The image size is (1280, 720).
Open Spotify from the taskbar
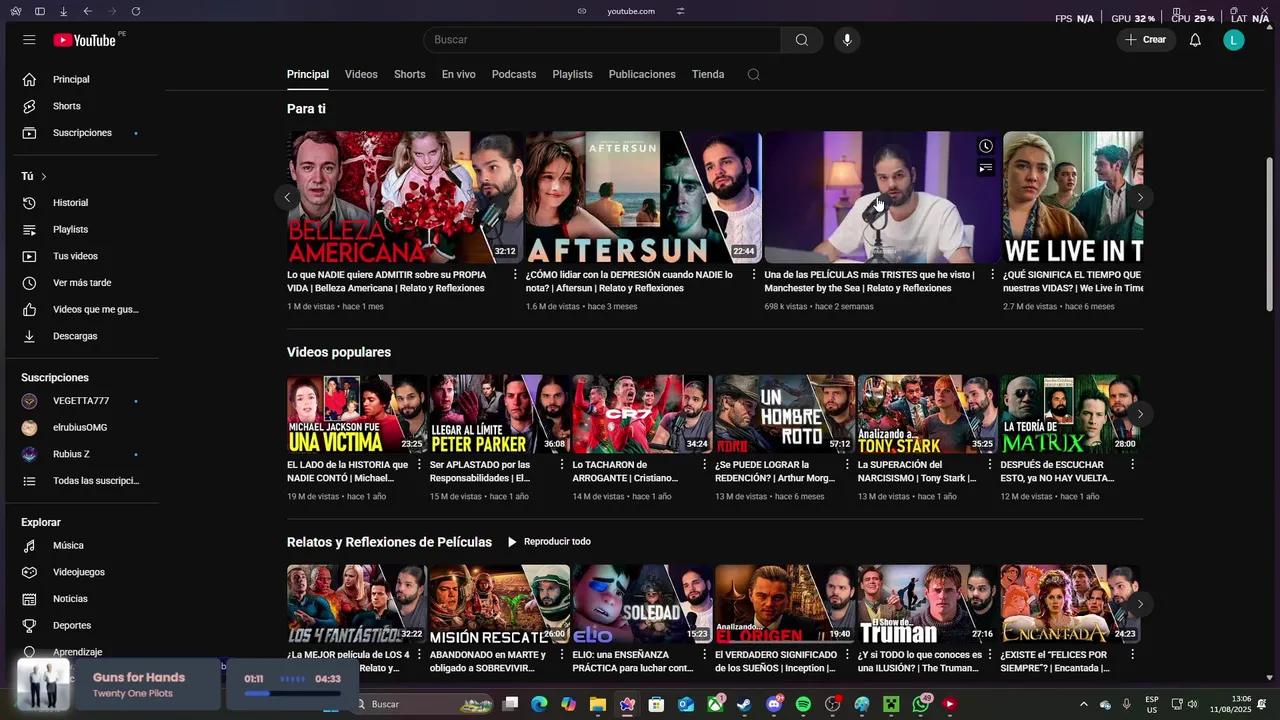803,704
